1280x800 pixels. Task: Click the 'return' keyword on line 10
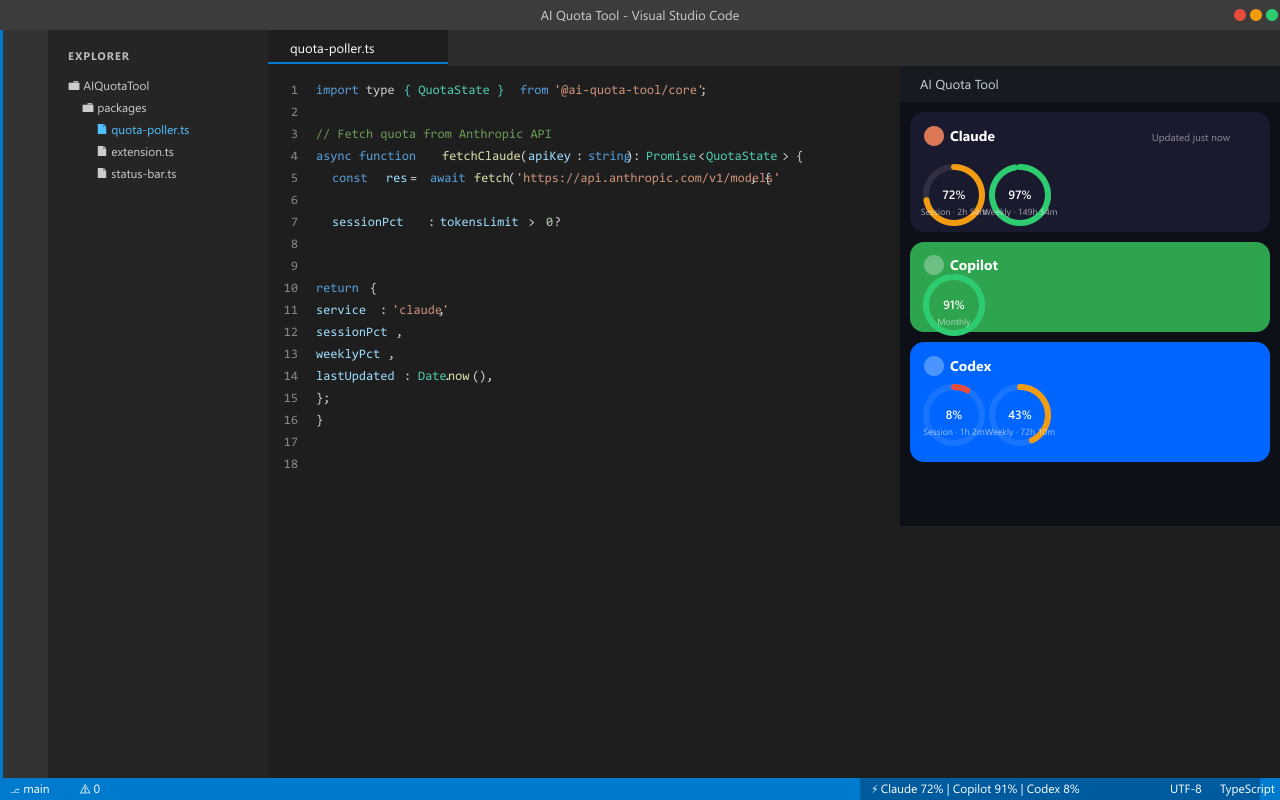tap(337, 288)
